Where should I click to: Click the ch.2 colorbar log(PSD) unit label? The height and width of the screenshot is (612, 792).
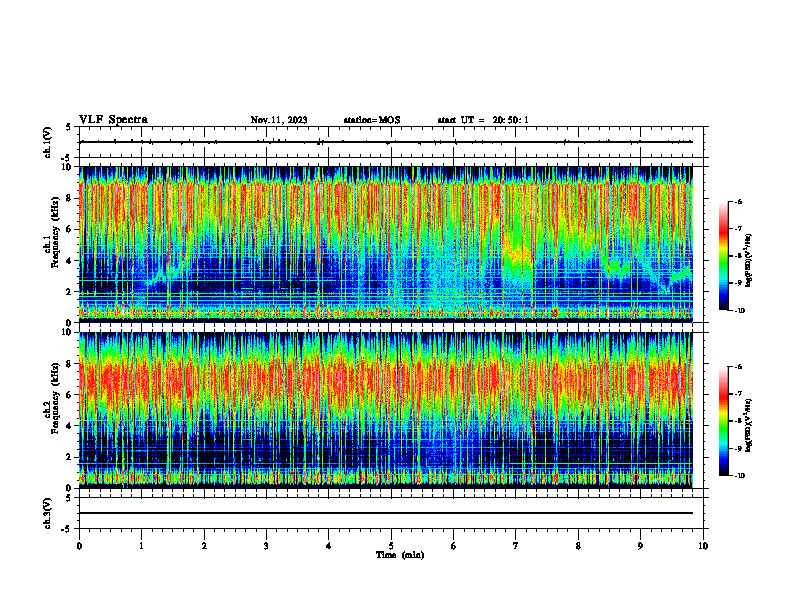750,426
